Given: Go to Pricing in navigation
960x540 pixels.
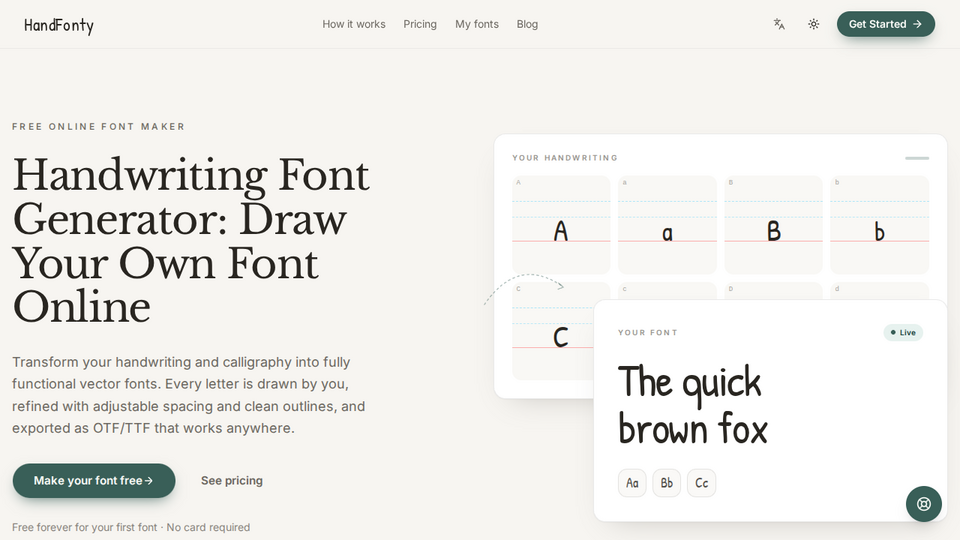Looking at the screenshot, I should tap(420, 24).
